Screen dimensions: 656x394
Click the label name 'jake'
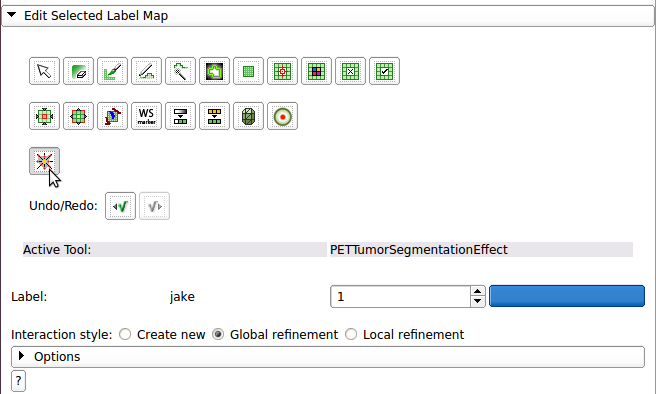click(x=182, y=297)
